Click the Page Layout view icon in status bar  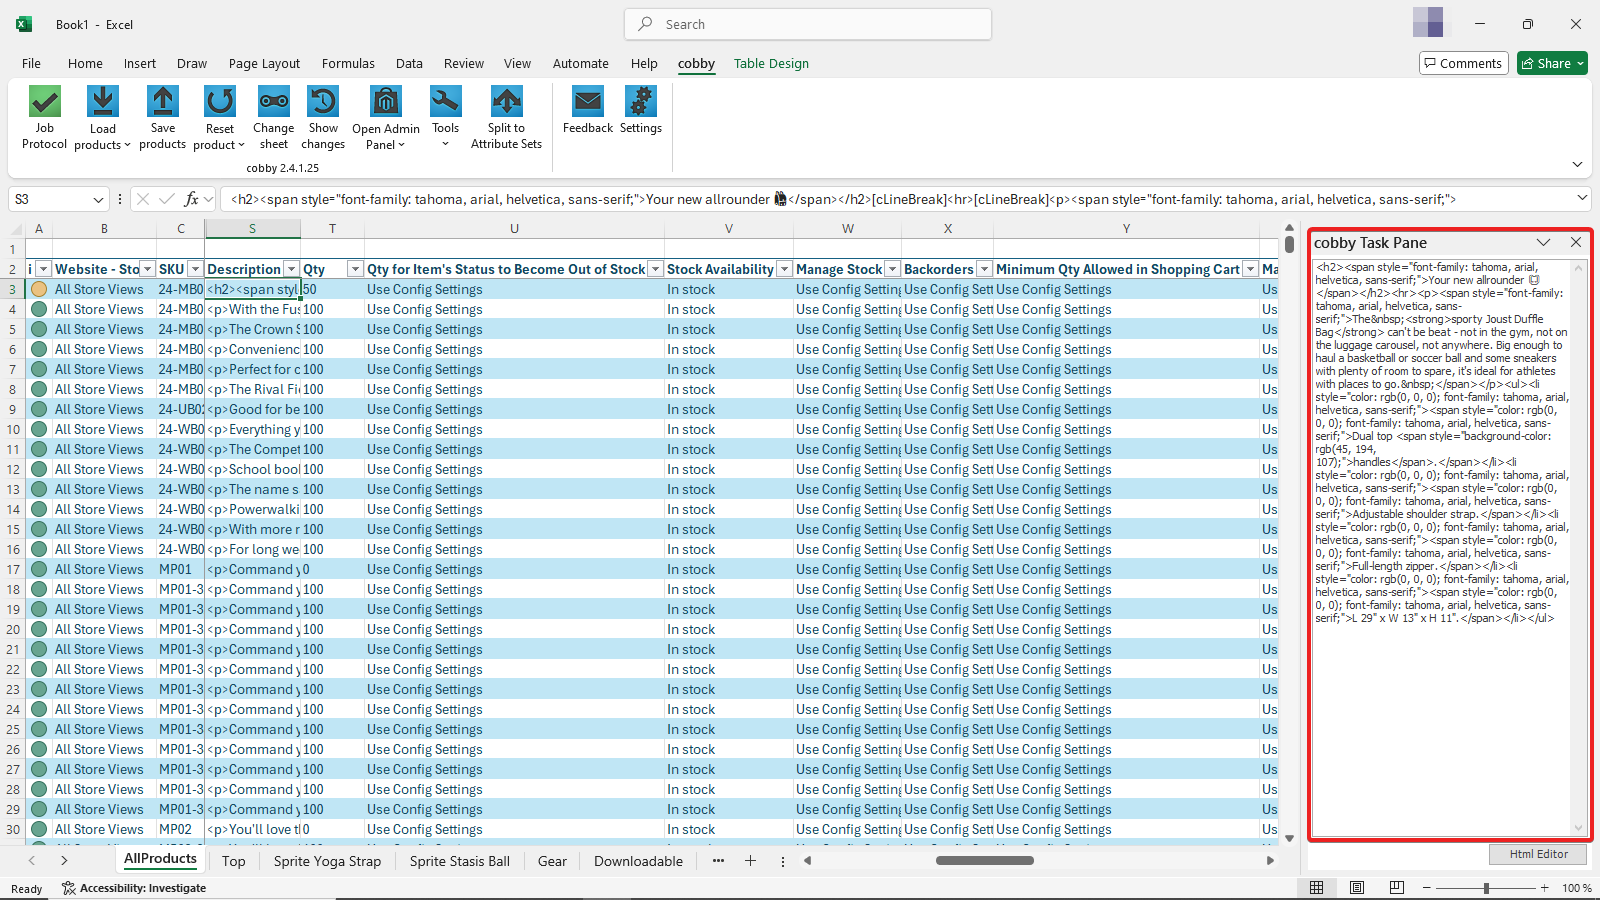pyautogui.click(x=1357, y=888)
